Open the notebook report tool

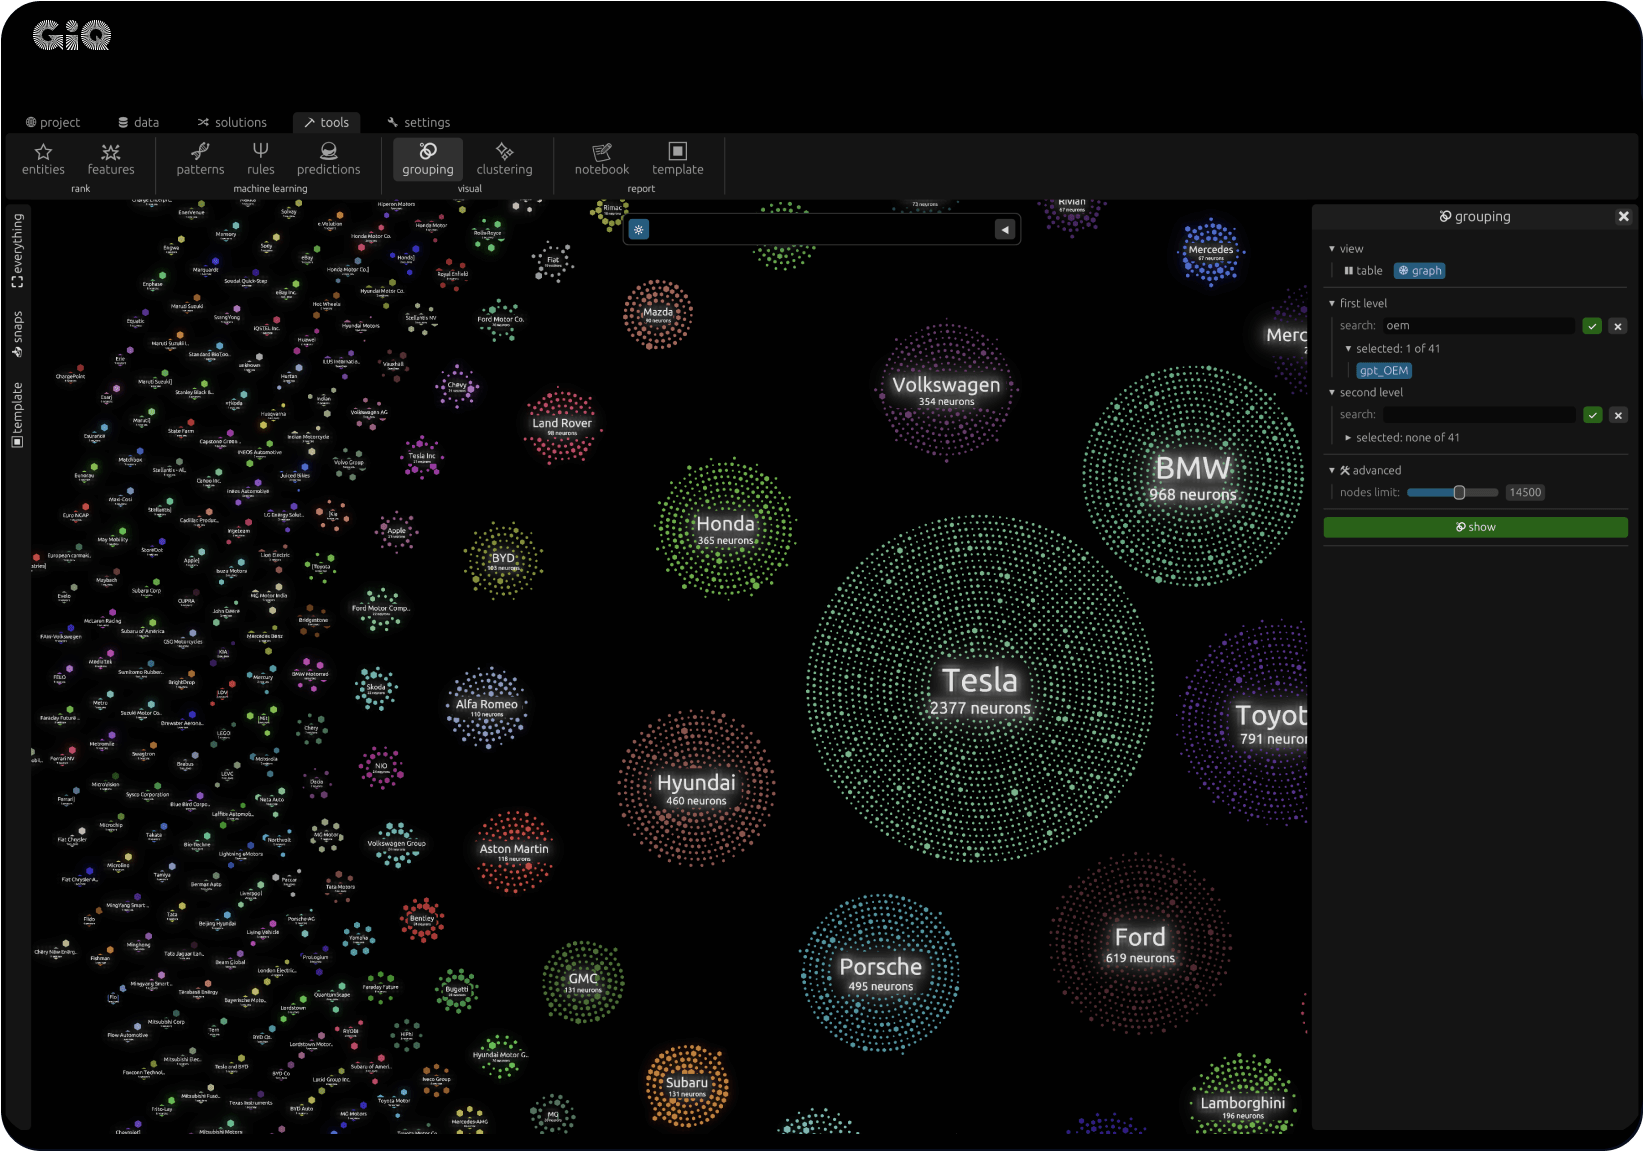602,160
